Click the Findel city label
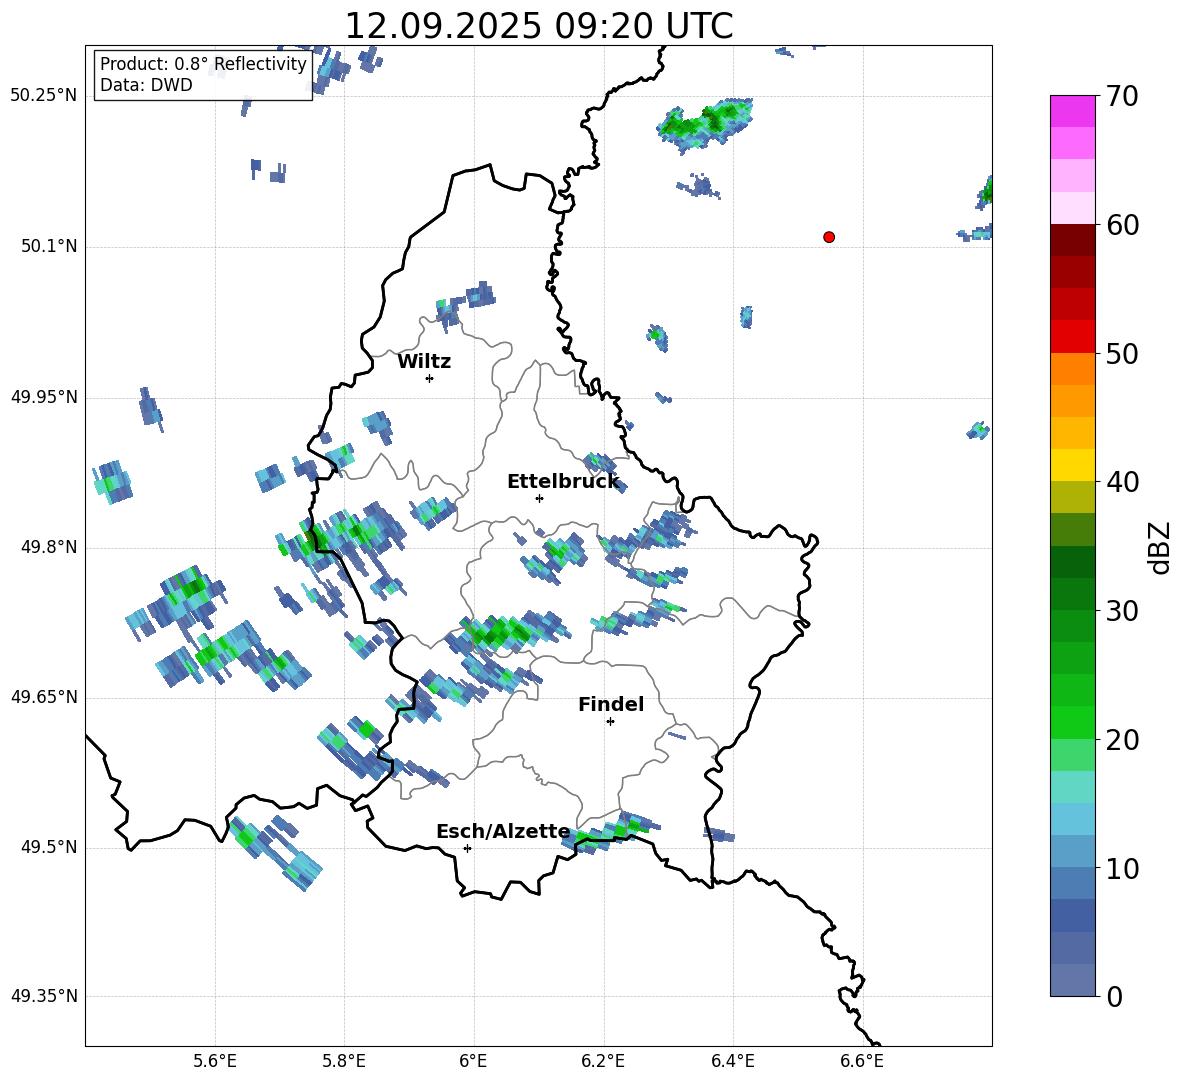This screenshot has height=1081, width=1184. point(610,705)
